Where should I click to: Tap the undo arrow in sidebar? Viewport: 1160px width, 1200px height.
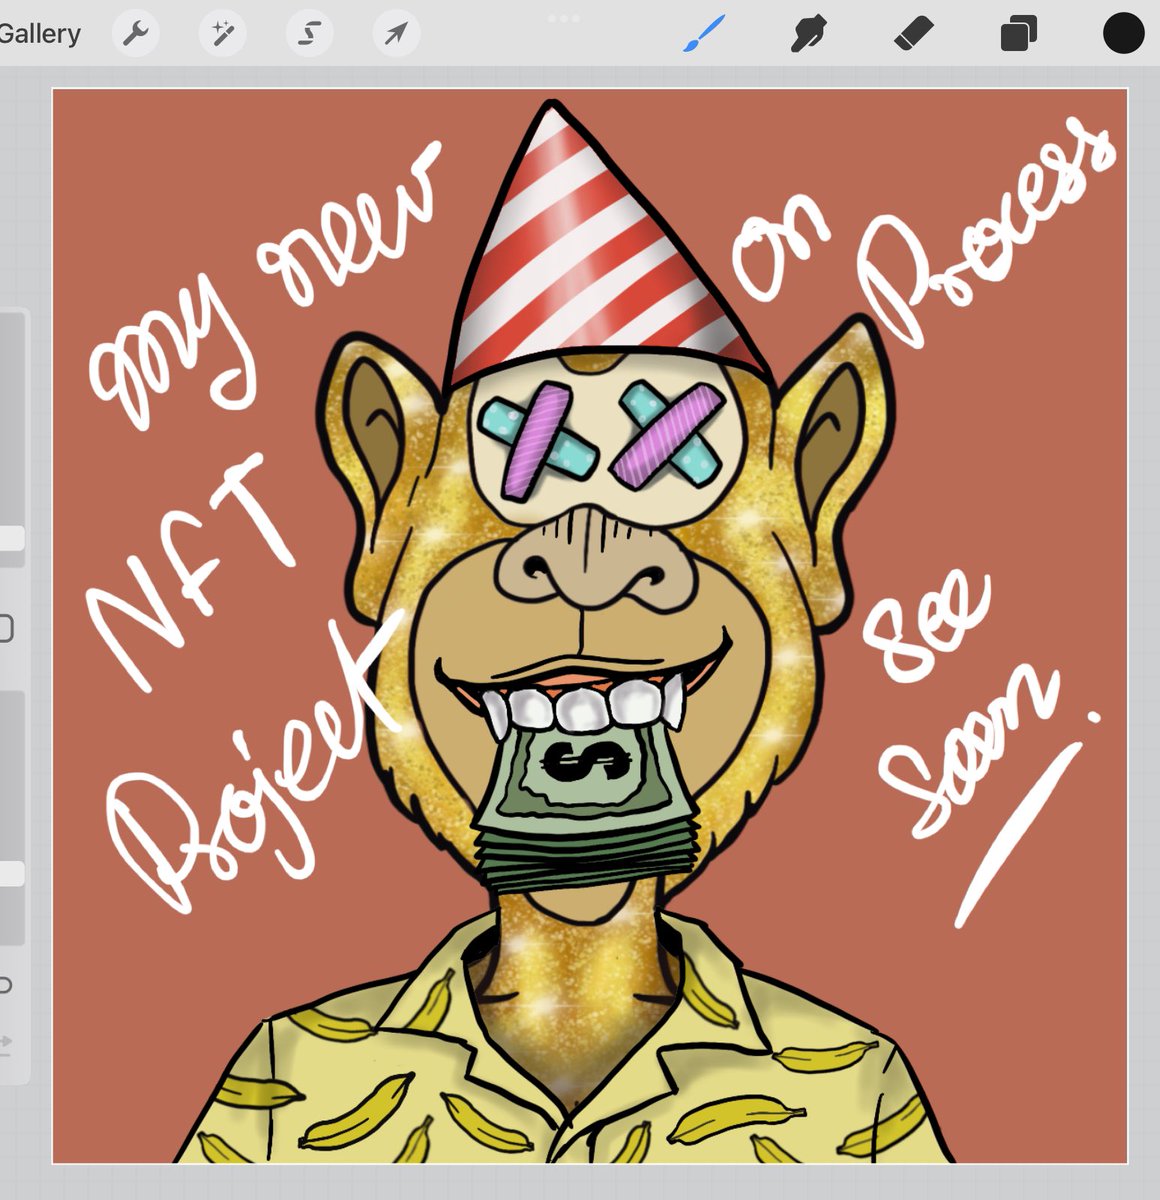coord(5,985)
